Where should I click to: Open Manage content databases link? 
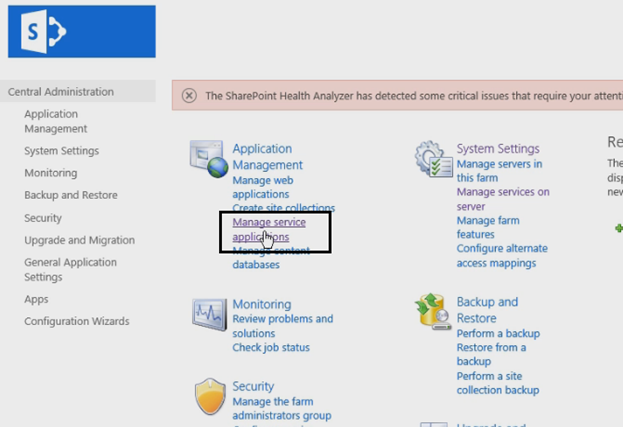tap(271, 257)
